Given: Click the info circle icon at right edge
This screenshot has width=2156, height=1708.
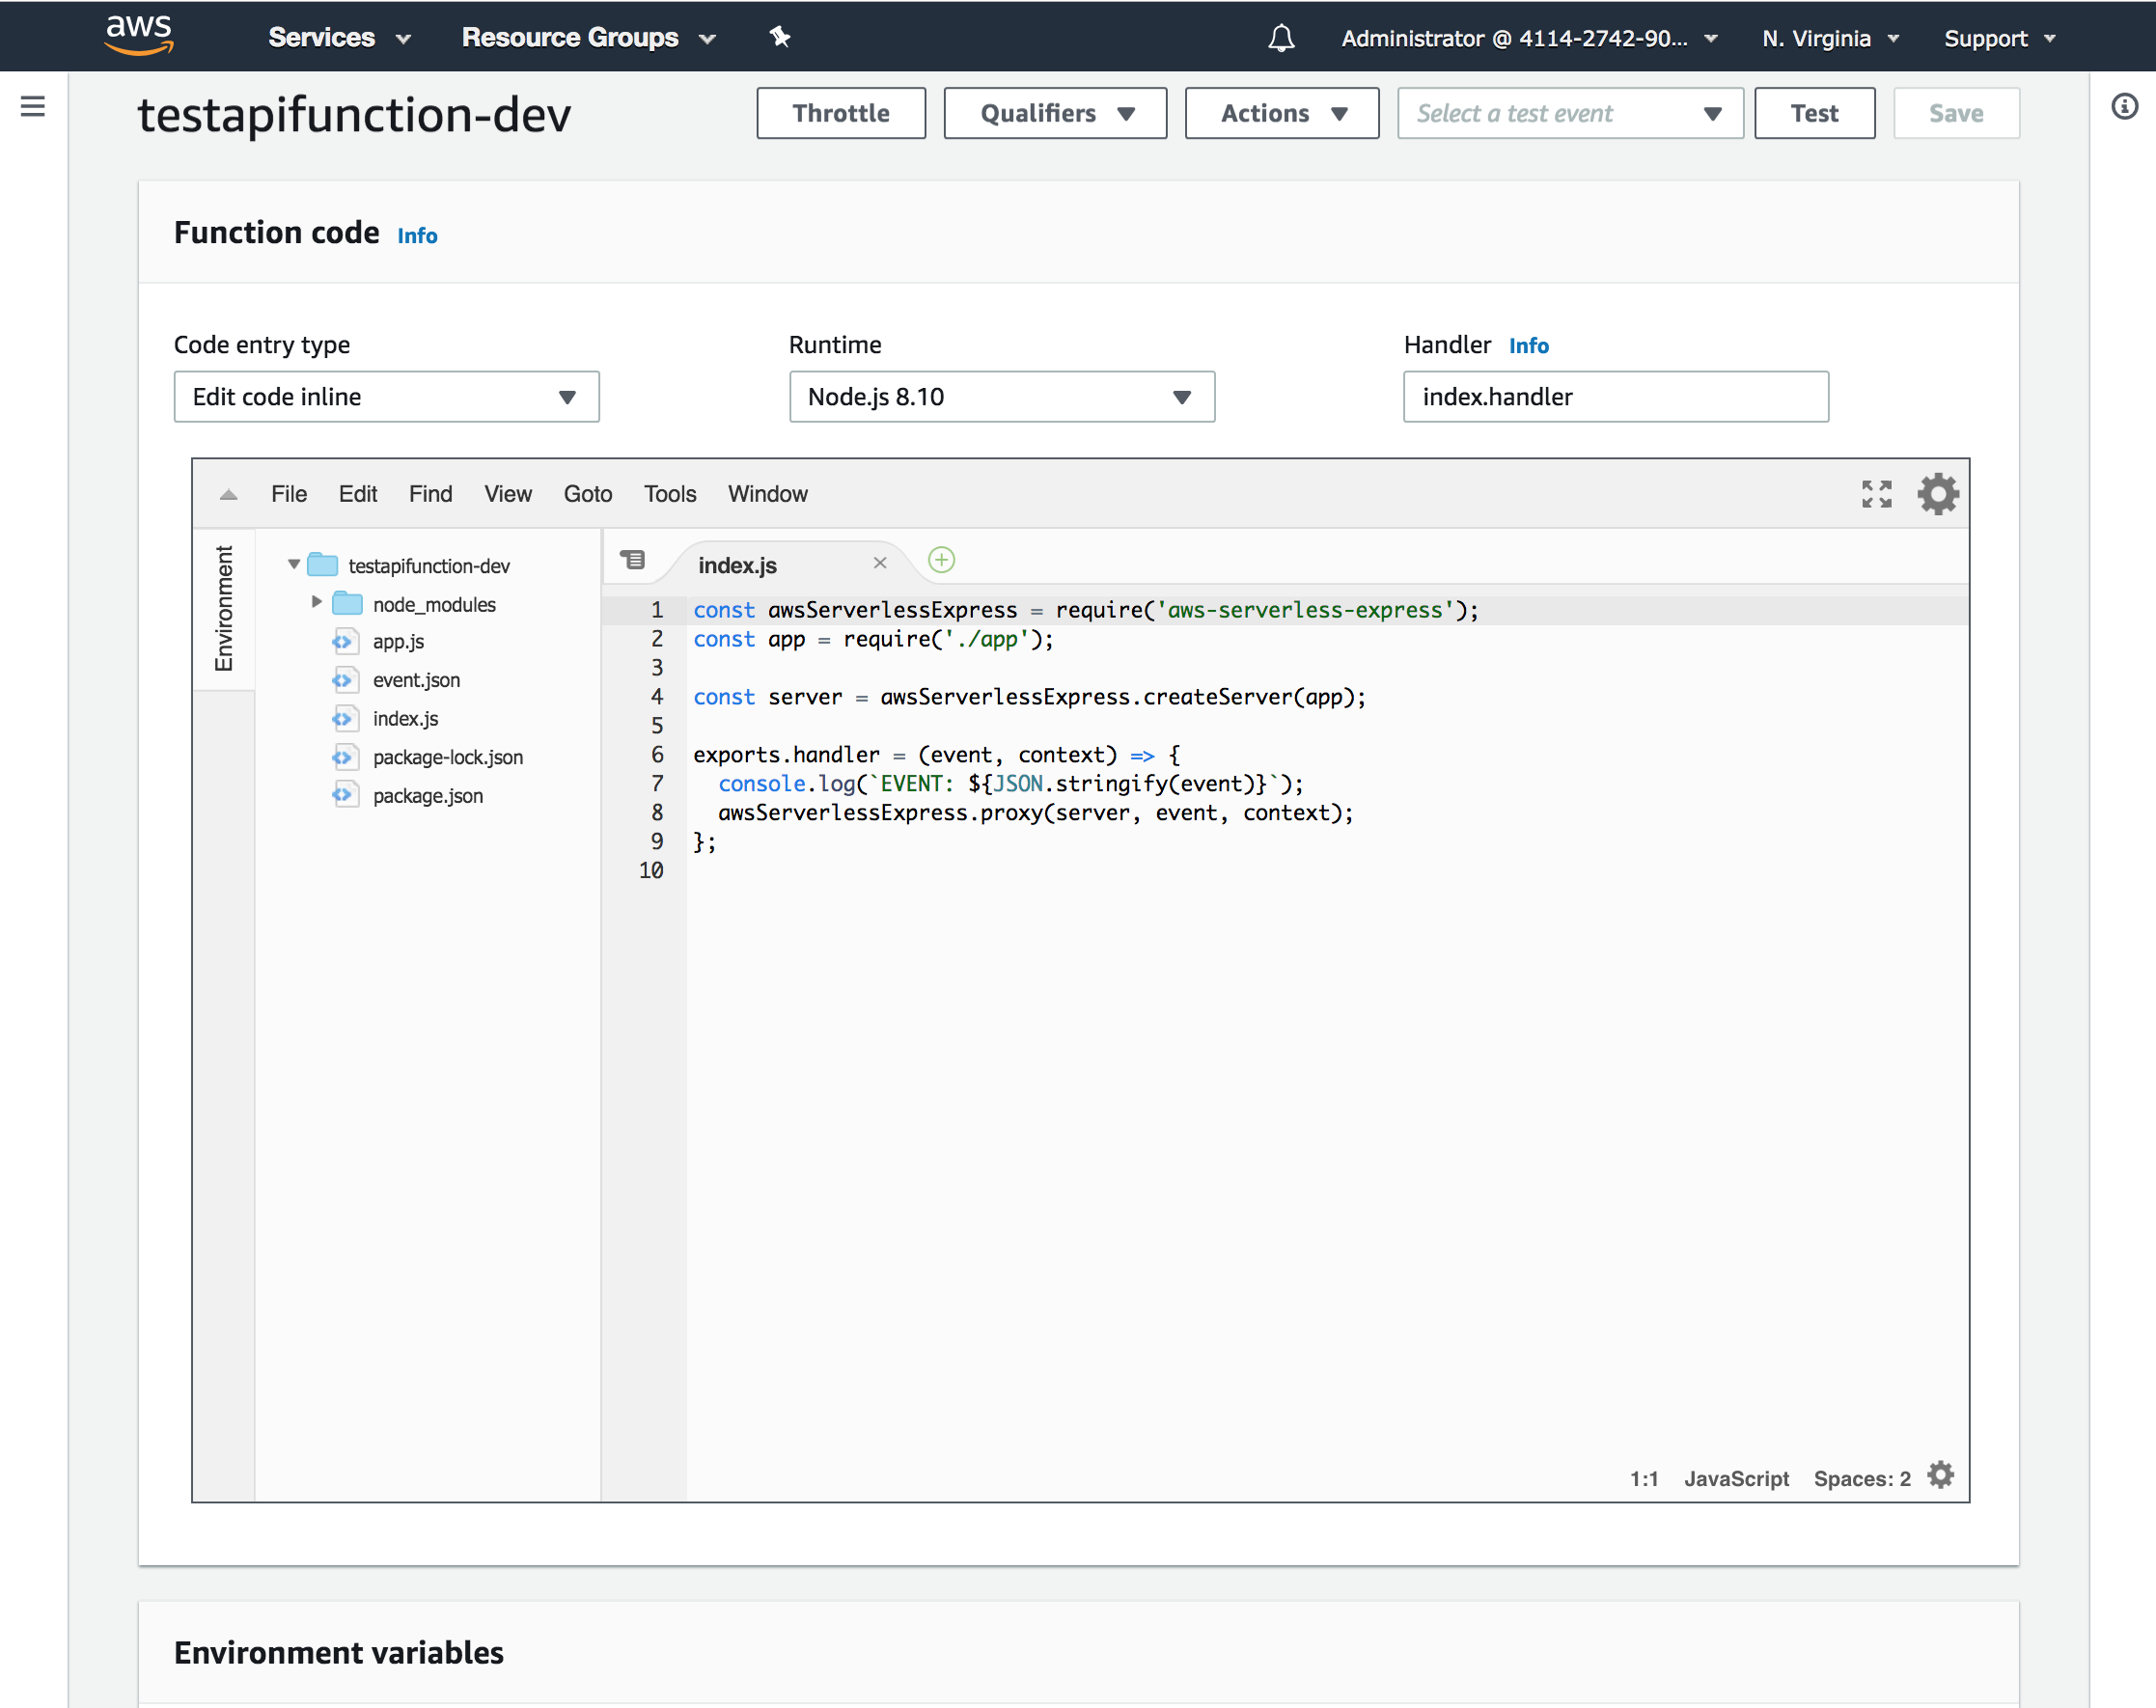Looking at the screenshot, I should 2124,106.
